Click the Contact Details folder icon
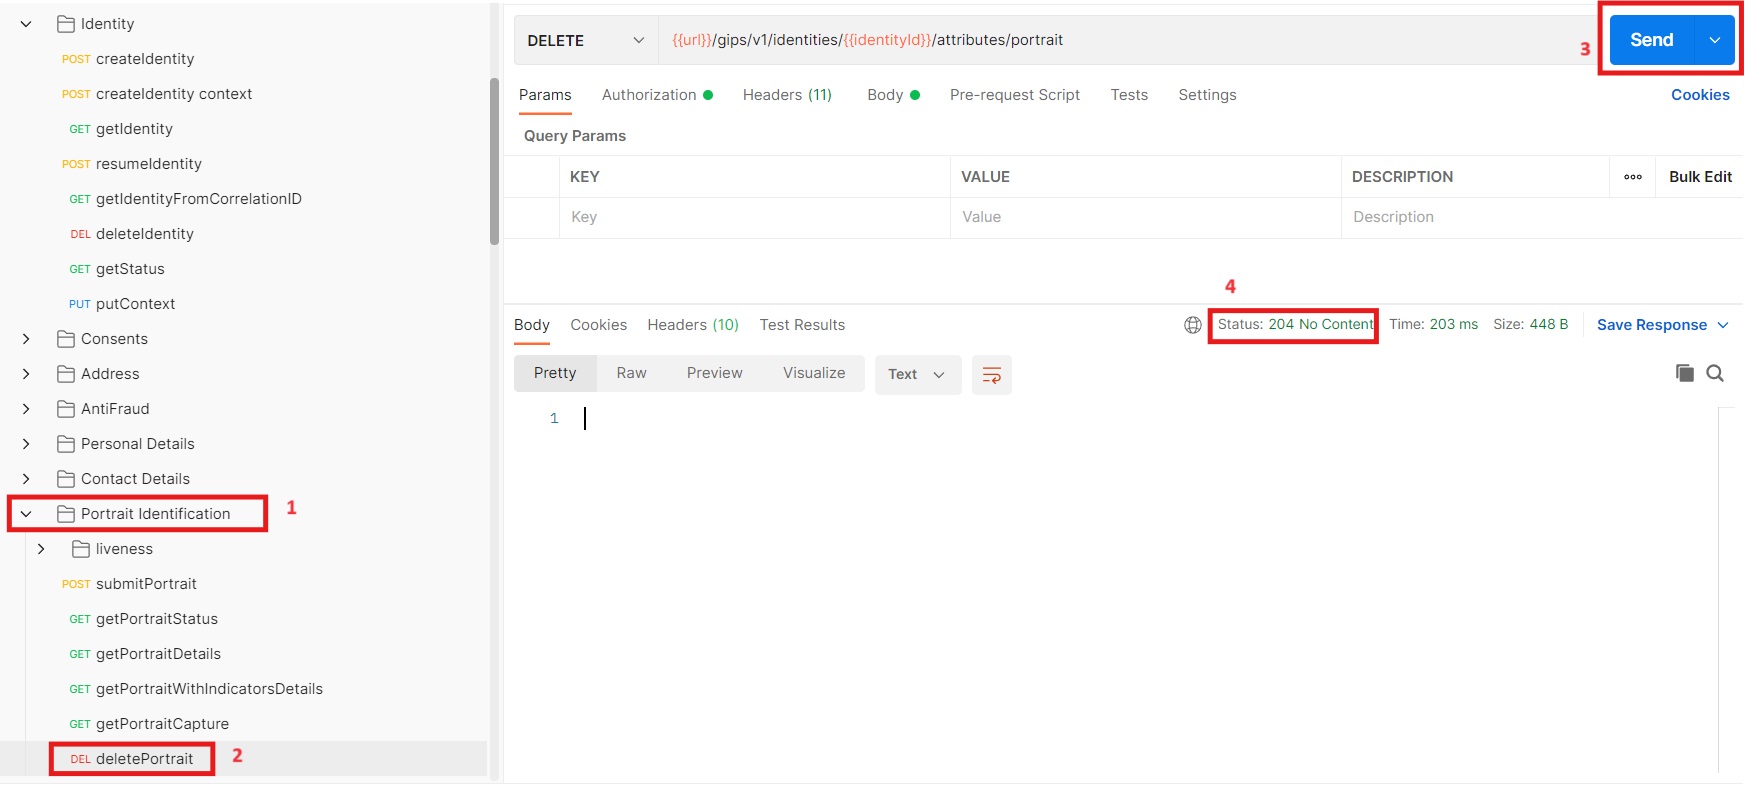 pyautogui.click(x=66, y=479)
